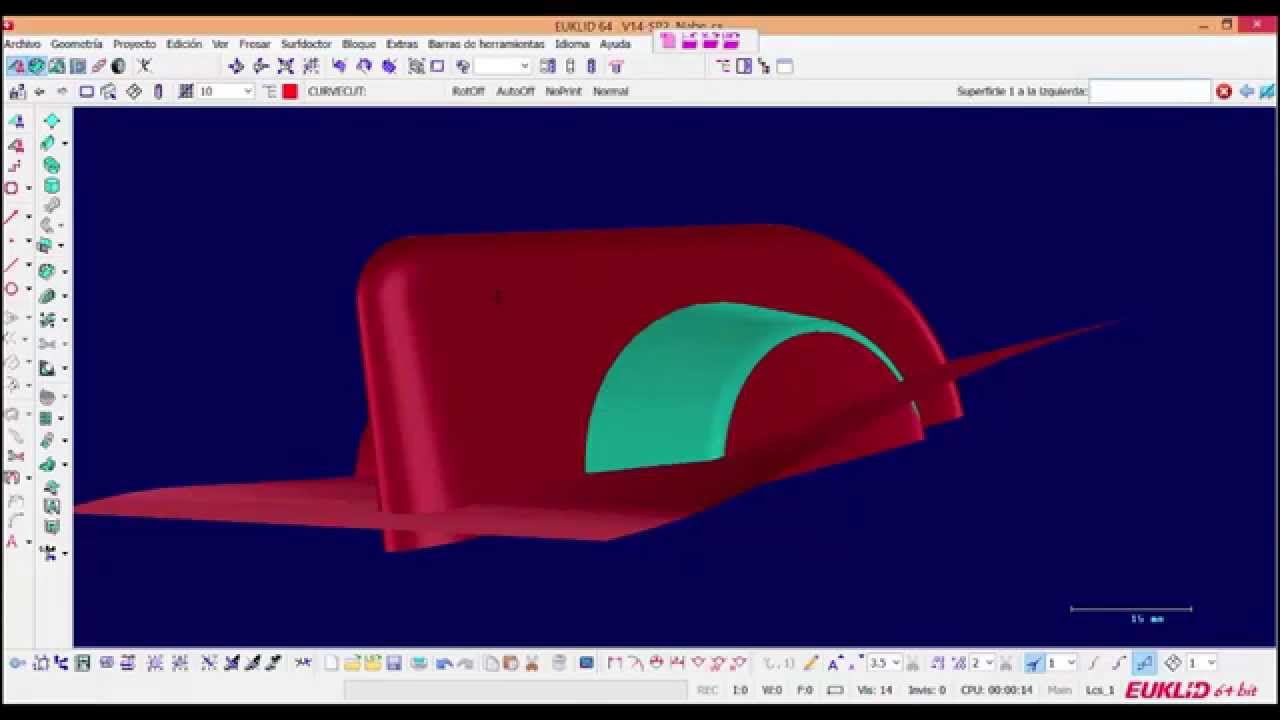This screenshot has height=720, width=1280.
Task: Click the green cylinder solid tool in left palette
Action: point(52,186)
